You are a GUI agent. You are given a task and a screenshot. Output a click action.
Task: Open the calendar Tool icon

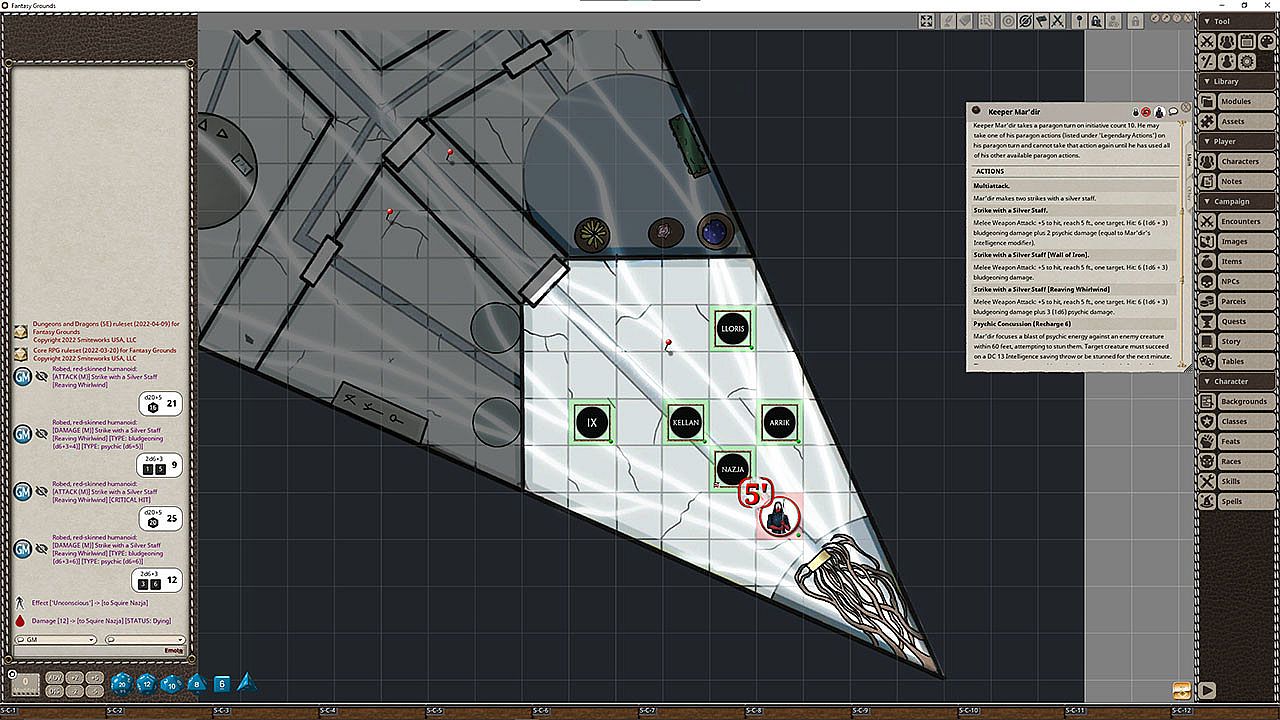pos(1245,41)
